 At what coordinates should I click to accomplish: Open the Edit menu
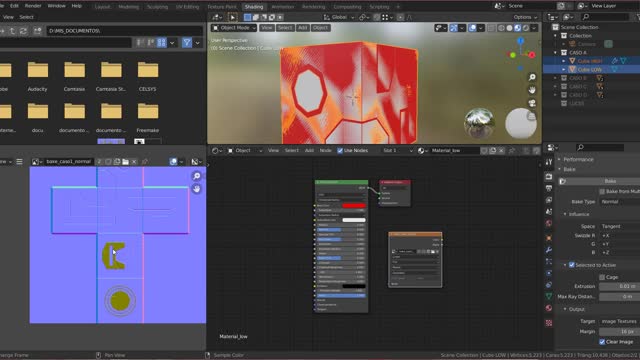14,6
